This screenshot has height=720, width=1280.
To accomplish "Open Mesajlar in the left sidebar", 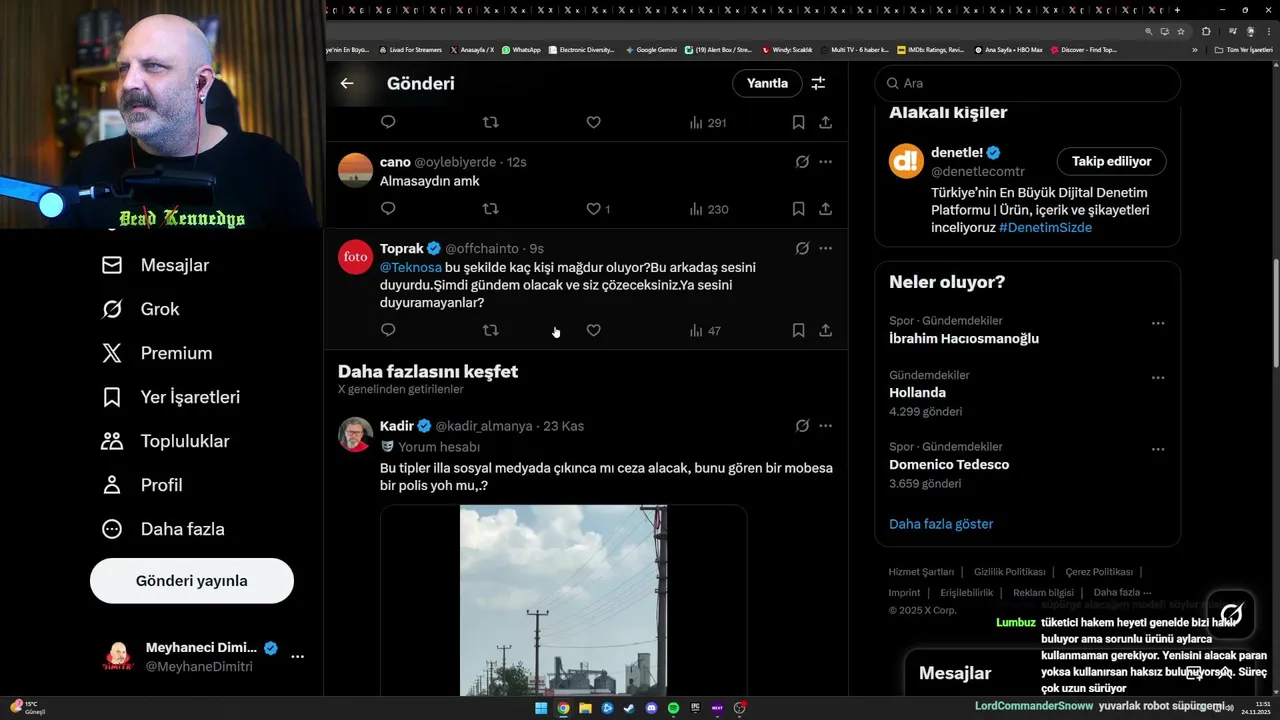I will point(155,265).
